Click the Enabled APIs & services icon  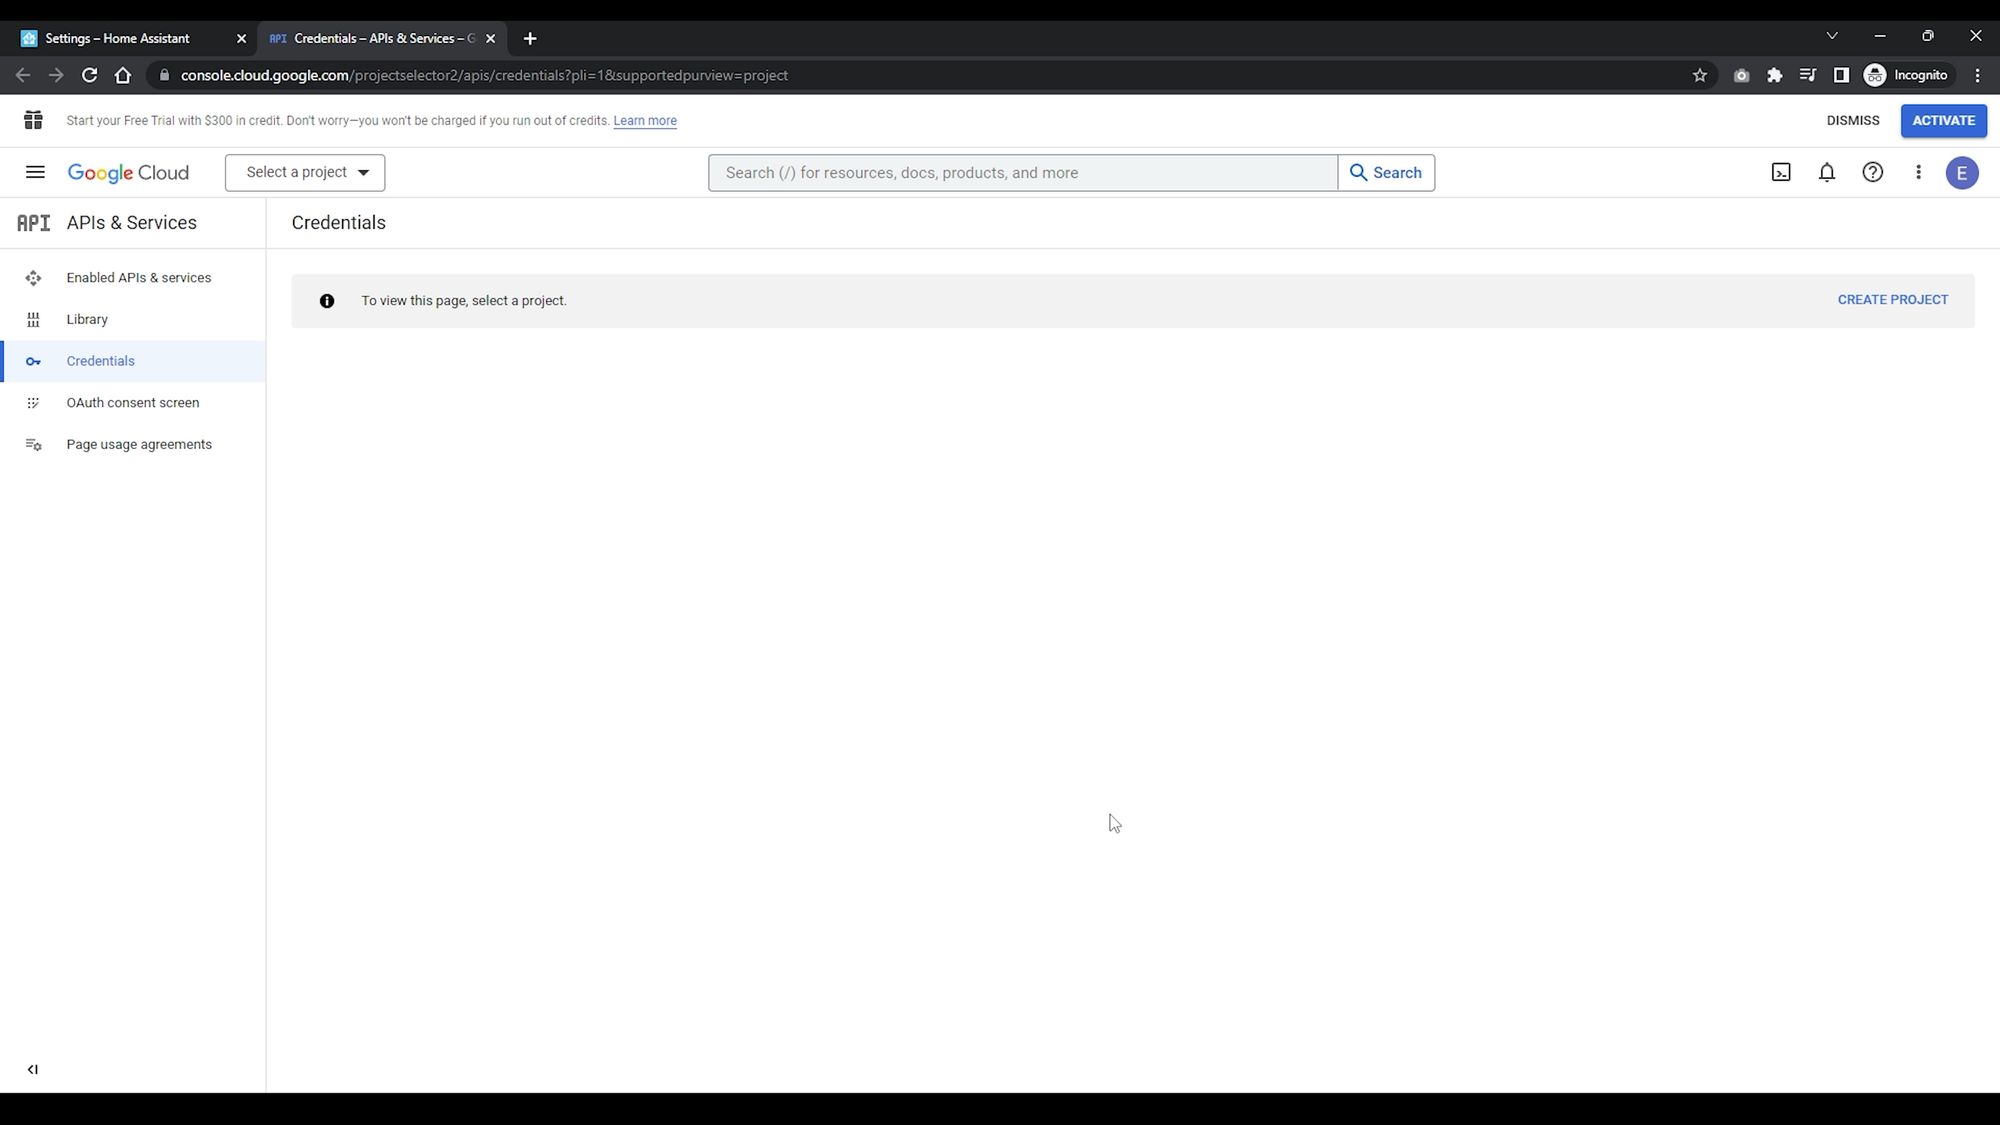click(x=33, y=277)
